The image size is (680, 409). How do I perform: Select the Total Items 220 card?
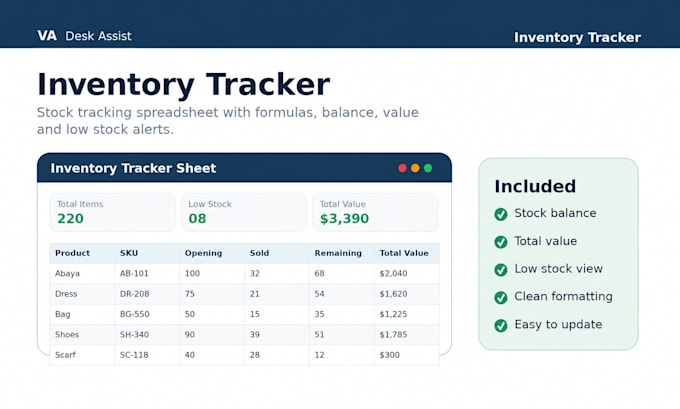pyautogui.click(x=113, y=212)
